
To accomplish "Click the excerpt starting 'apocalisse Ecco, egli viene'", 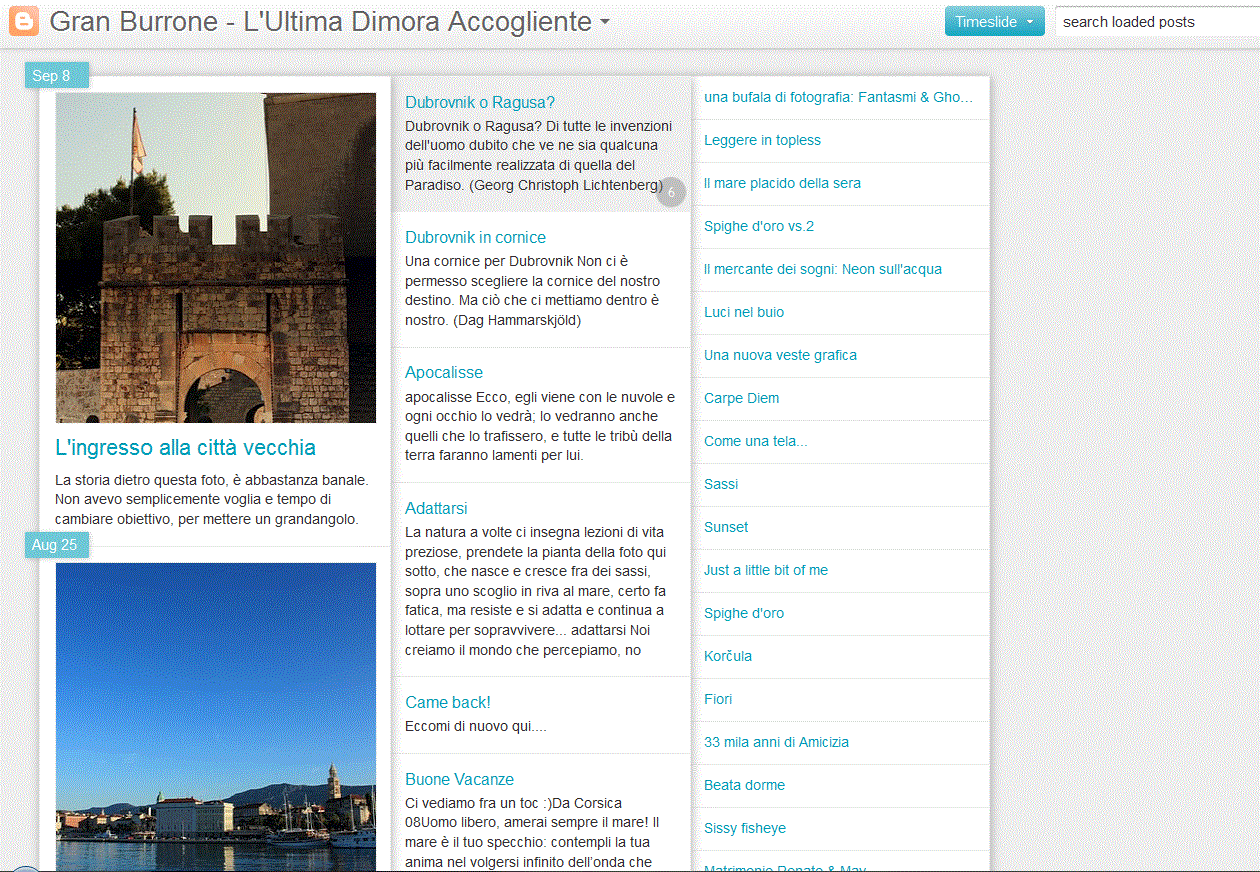I will tap(540, 426).
